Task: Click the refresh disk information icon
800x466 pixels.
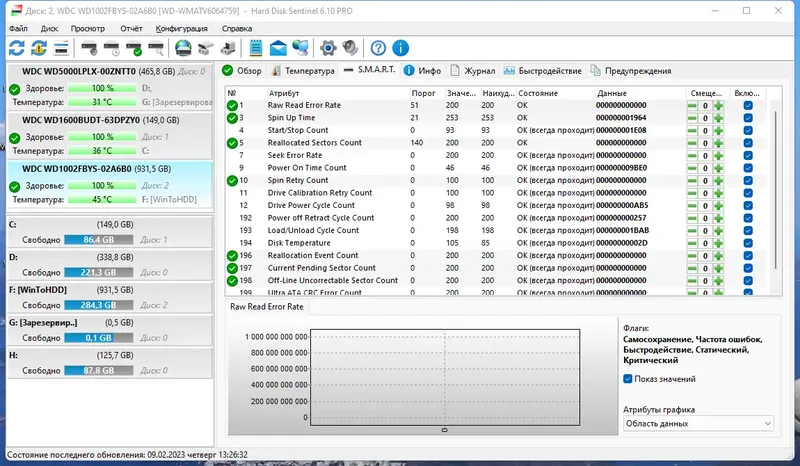Action: coord(16,48)
